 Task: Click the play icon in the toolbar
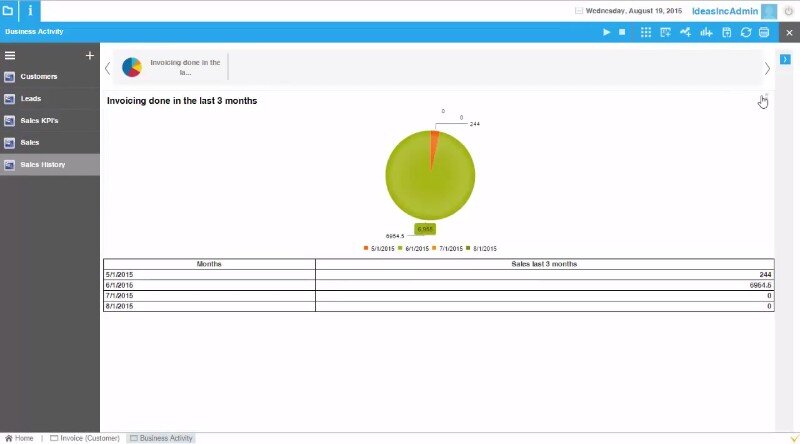click(x=606, y=32)
